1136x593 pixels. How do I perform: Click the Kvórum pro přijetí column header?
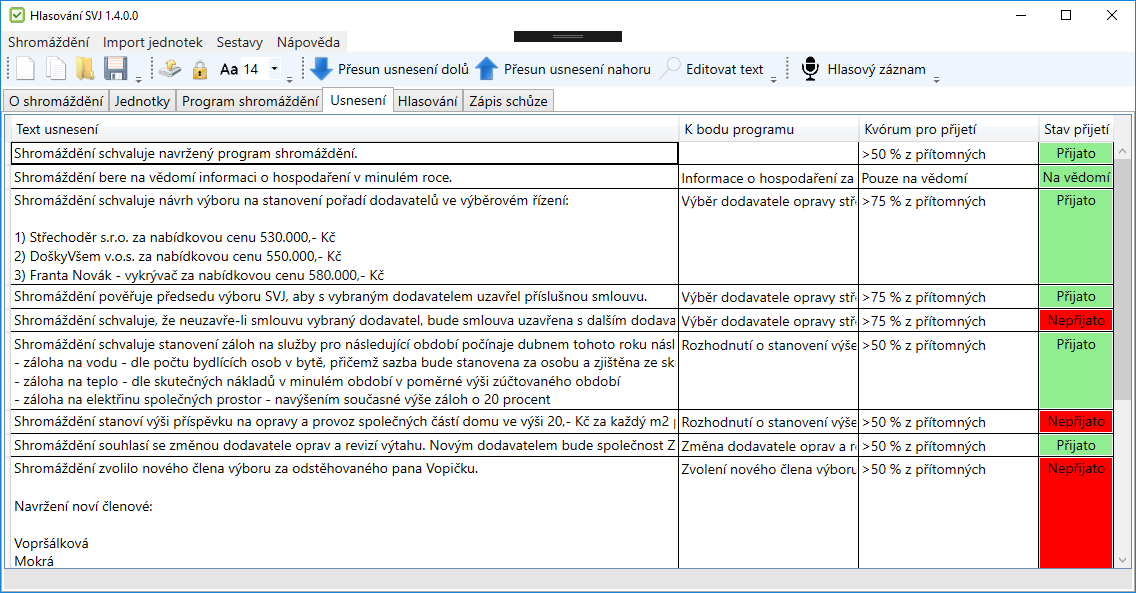tap(948, 130)
